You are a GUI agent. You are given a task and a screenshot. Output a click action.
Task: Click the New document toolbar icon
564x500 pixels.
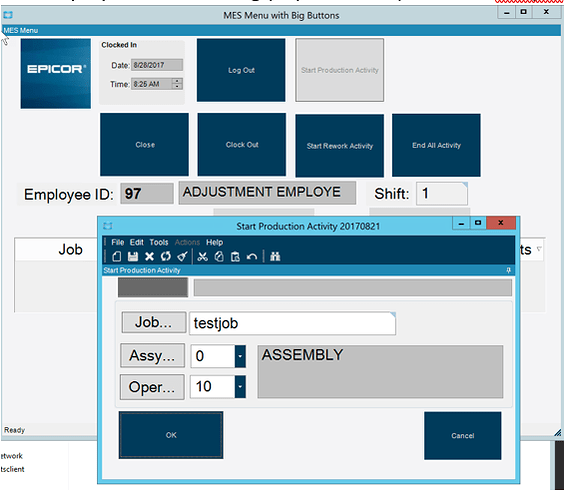pyautogui.click(x=117, y=256)
